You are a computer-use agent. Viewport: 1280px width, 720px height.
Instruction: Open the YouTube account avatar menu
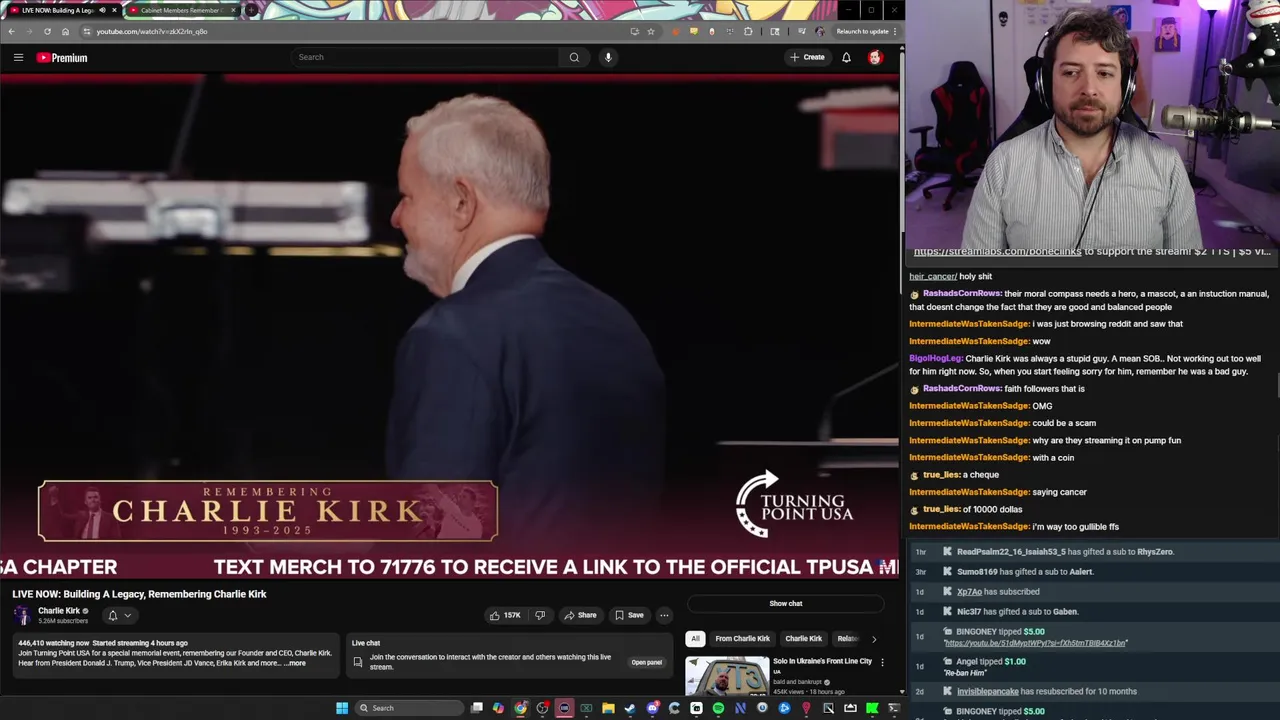tap(875, 57)
